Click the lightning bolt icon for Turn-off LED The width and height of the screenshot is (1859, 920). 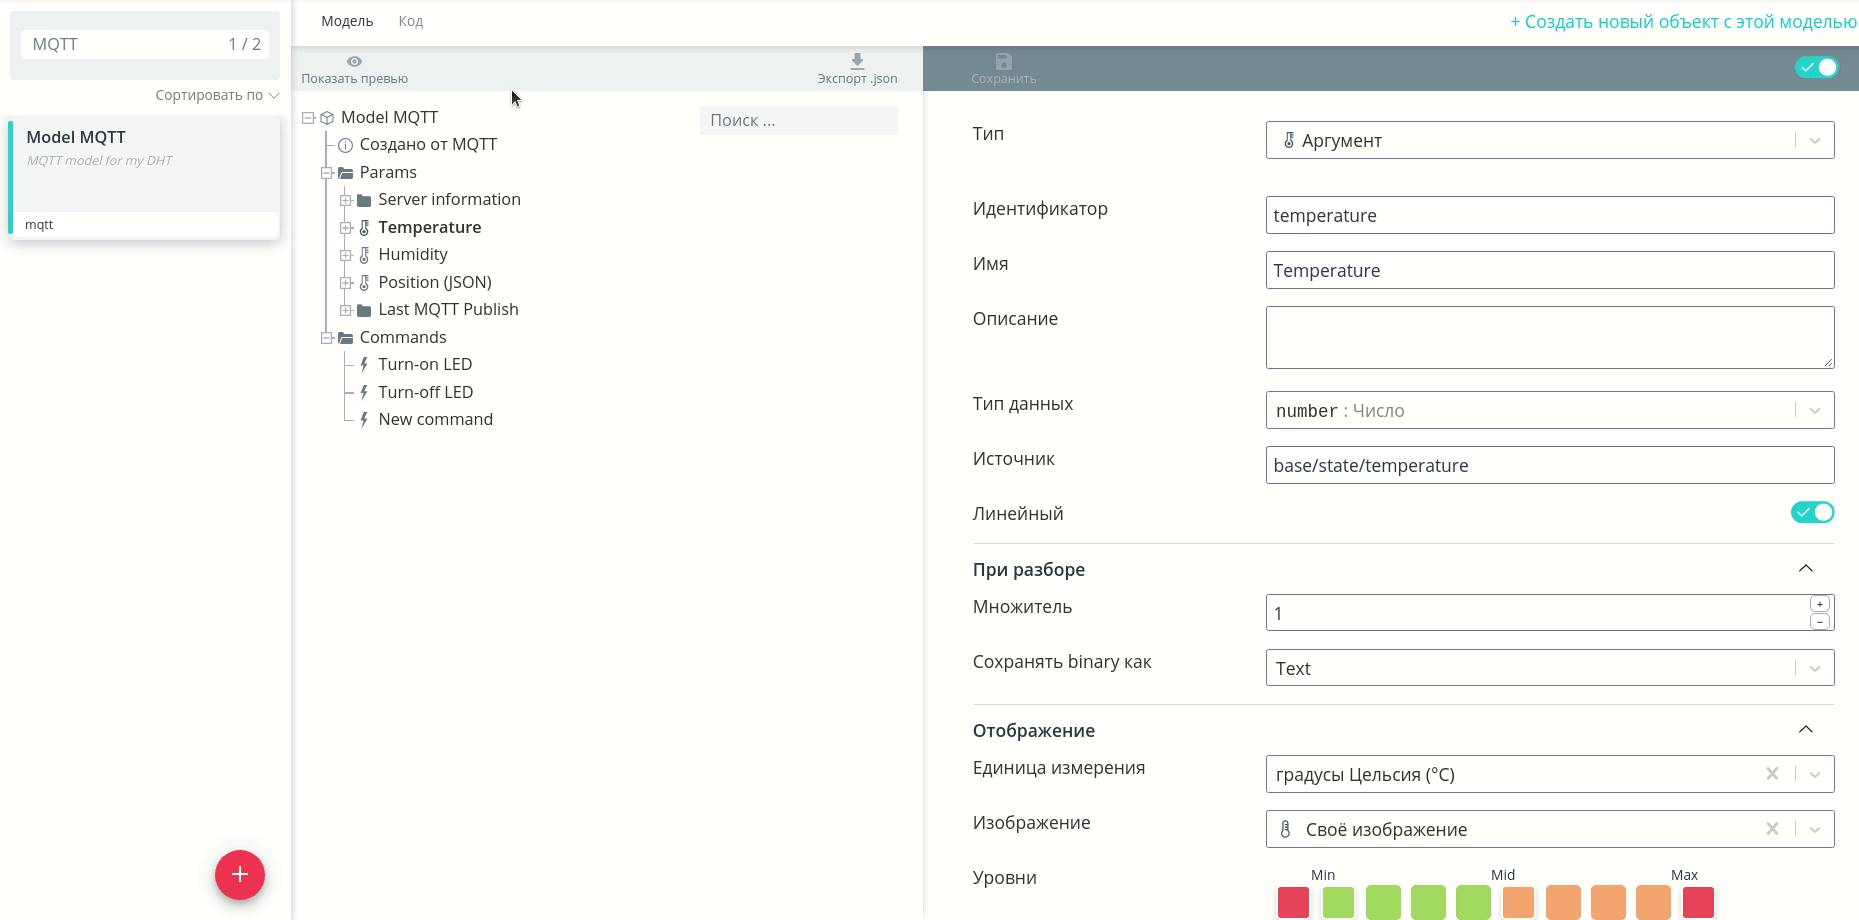pos(364,393)
